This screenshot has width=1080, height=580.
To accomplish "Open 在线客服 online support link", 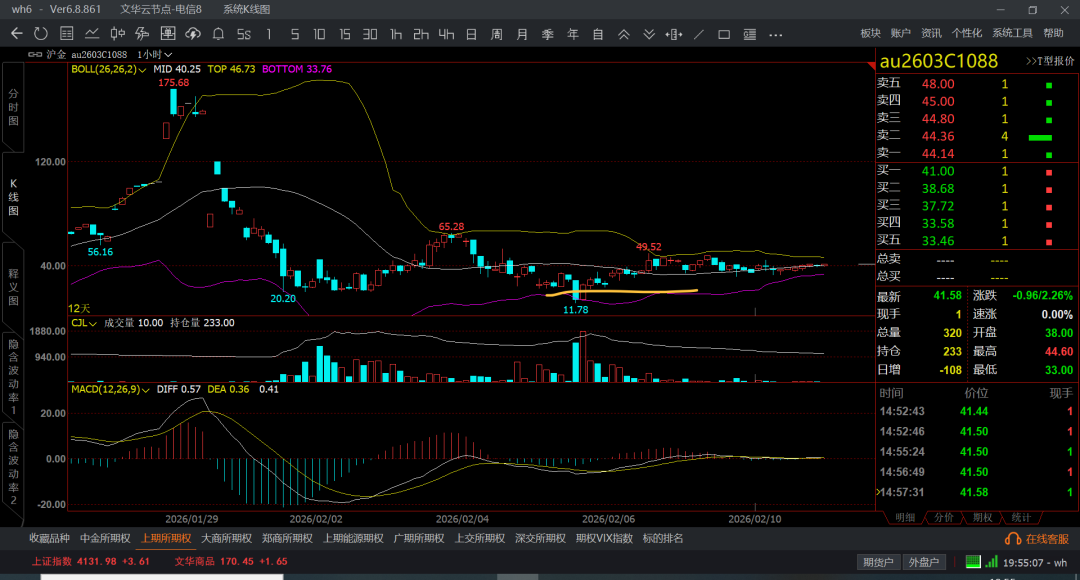I will pyautogui.click(x=1040, y=539).
